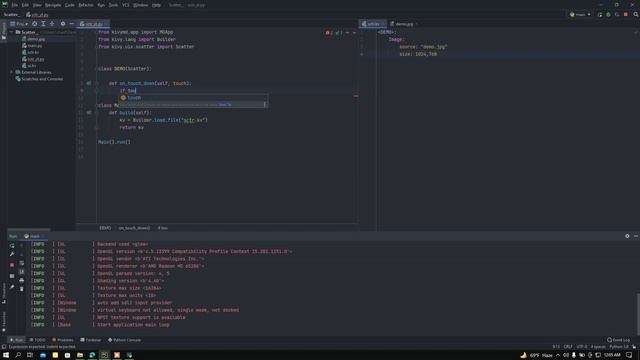
Task: Select the touch autocomplete suggestion
Action: coord(193,98)
